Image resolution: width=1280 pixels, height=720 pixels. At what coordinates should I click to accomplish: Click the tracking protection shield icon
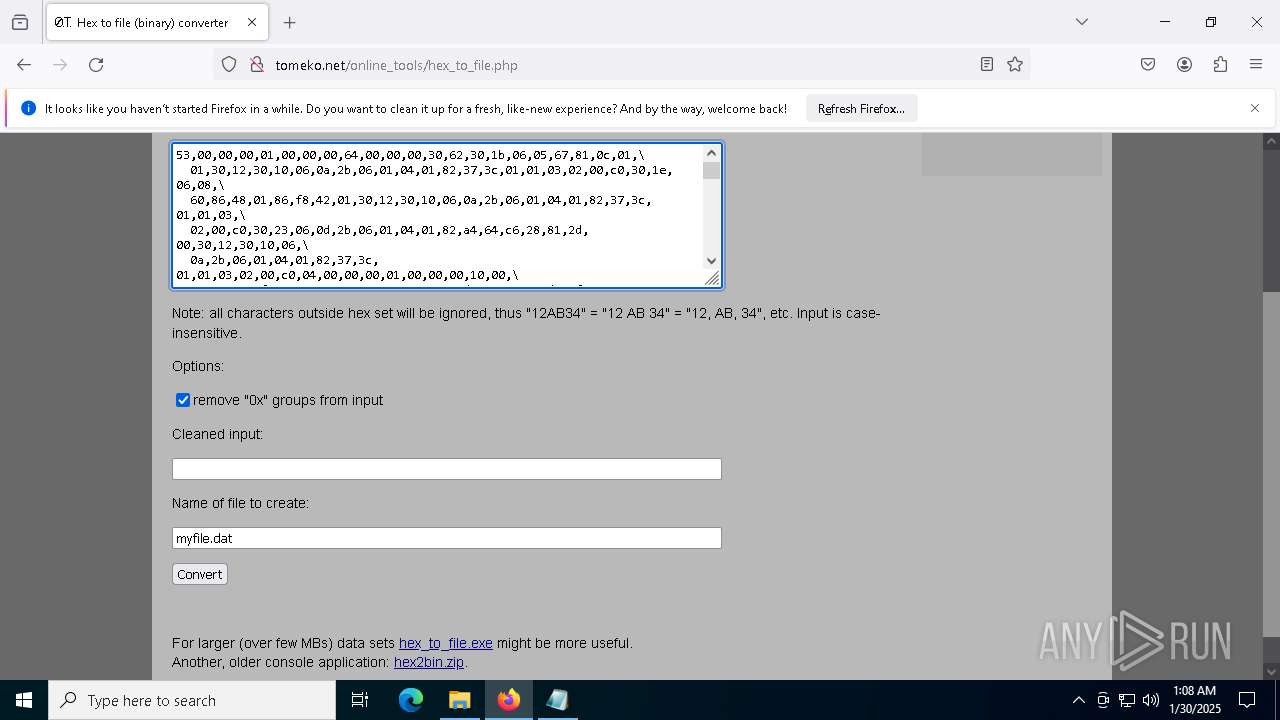(x=229, y=65)
